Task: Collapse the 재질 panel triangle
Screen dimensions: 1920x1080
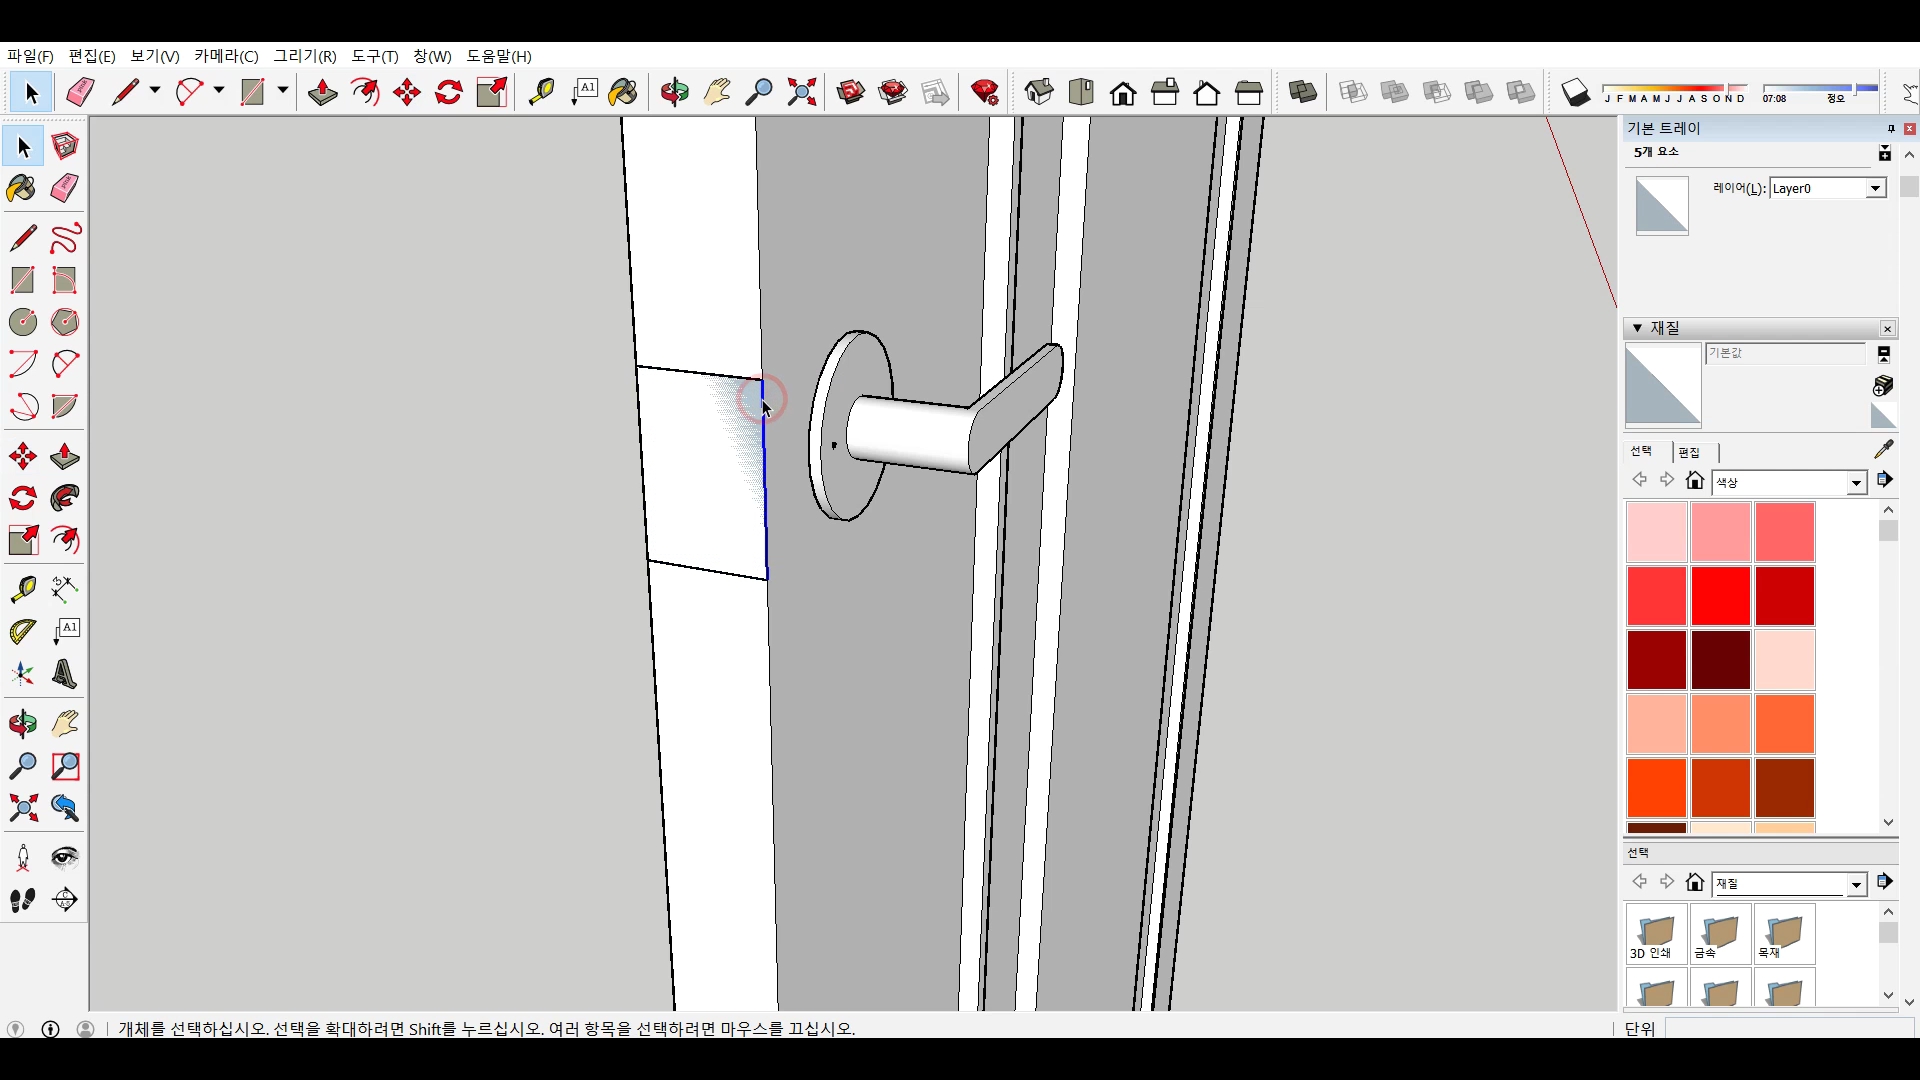Action: (1637, 328)
